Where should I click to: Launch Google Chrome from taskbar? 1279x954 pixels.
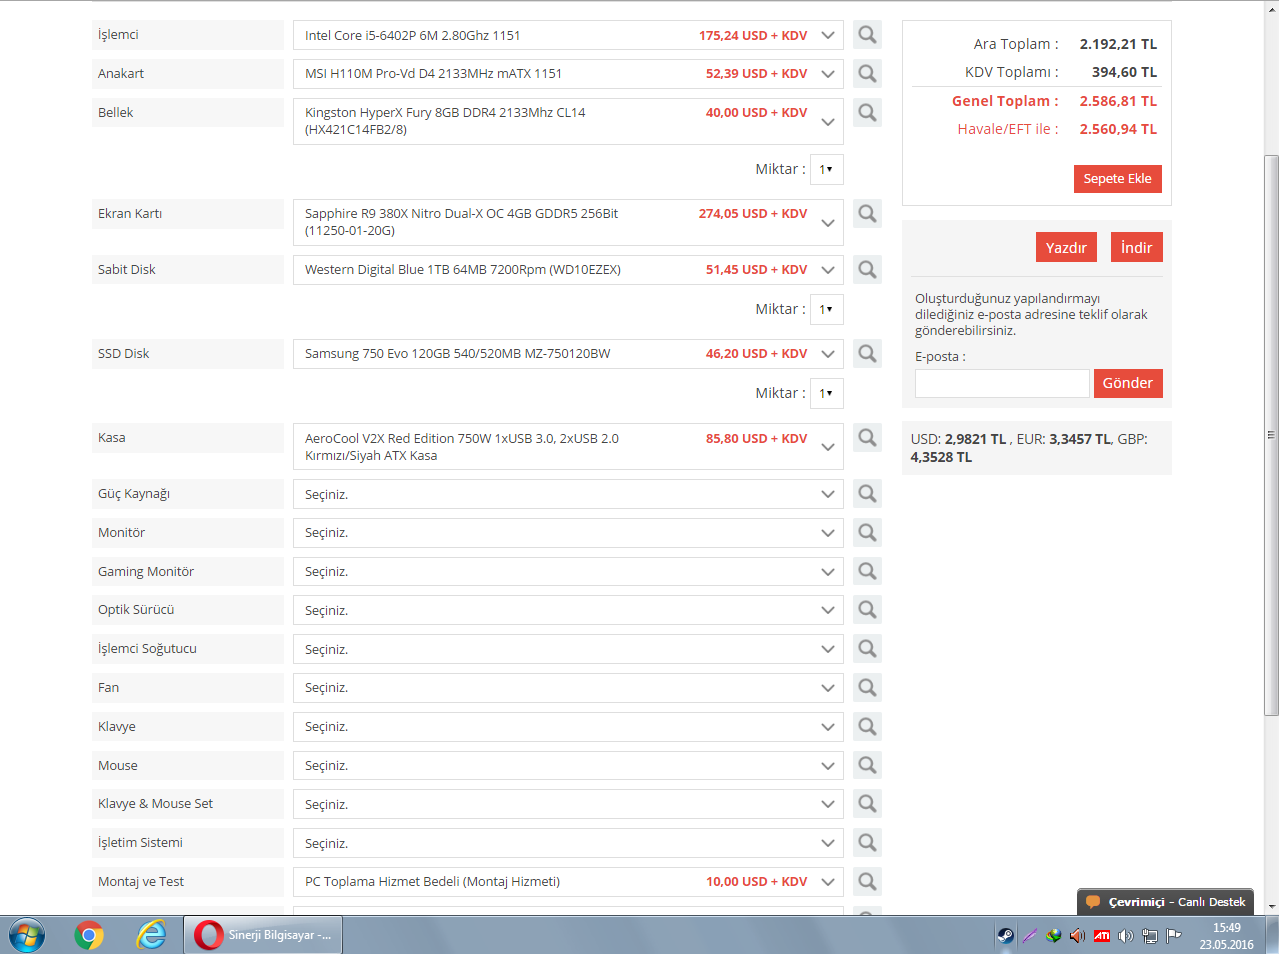click(89, 936)
